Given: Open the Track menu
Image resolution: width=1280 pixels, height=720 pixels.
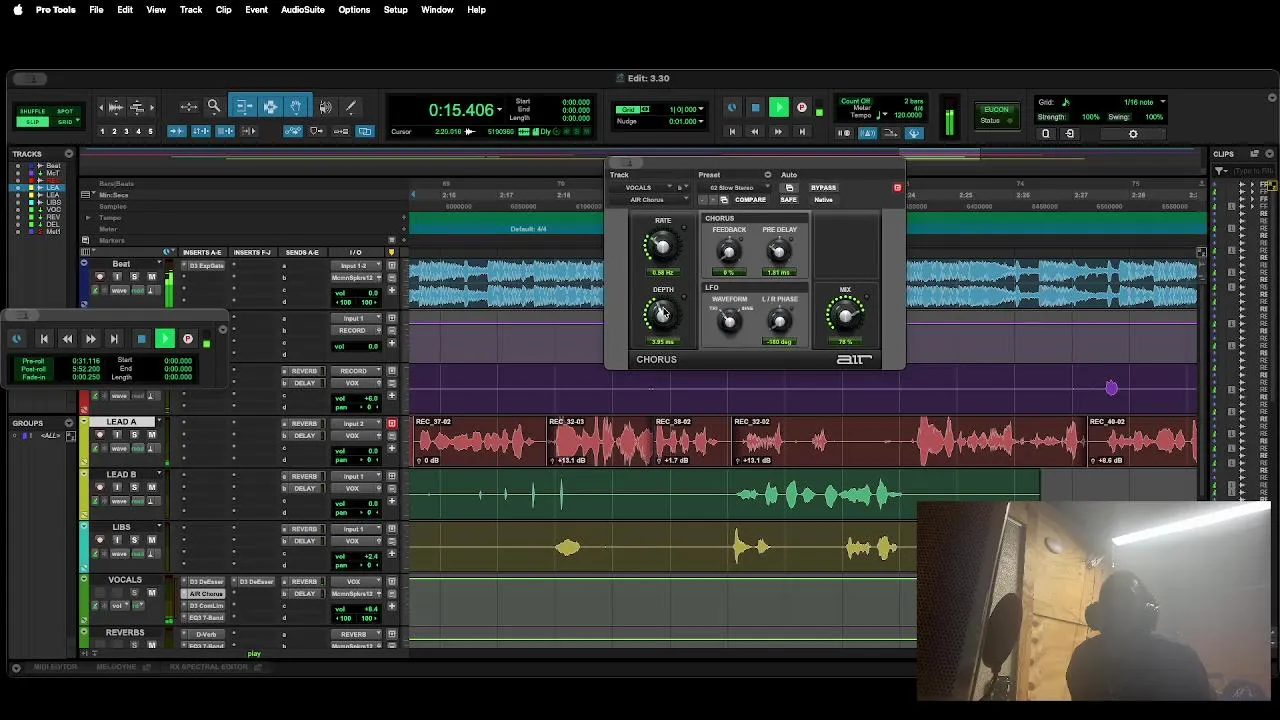Looking at the screenshot, I should [x=190, y=10].
